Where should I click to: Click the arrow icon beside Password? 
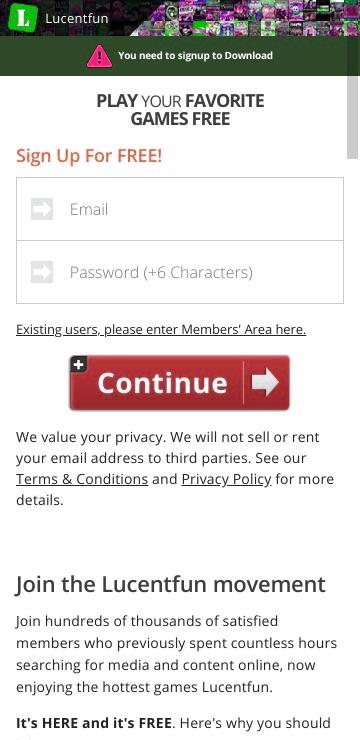click(42, 272)
